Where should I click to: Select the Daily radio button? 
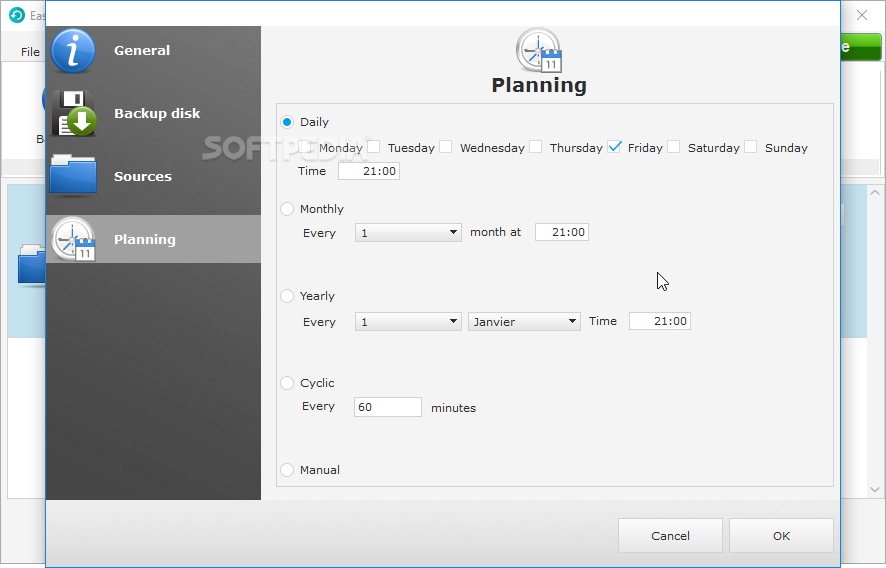coord(287,122)
